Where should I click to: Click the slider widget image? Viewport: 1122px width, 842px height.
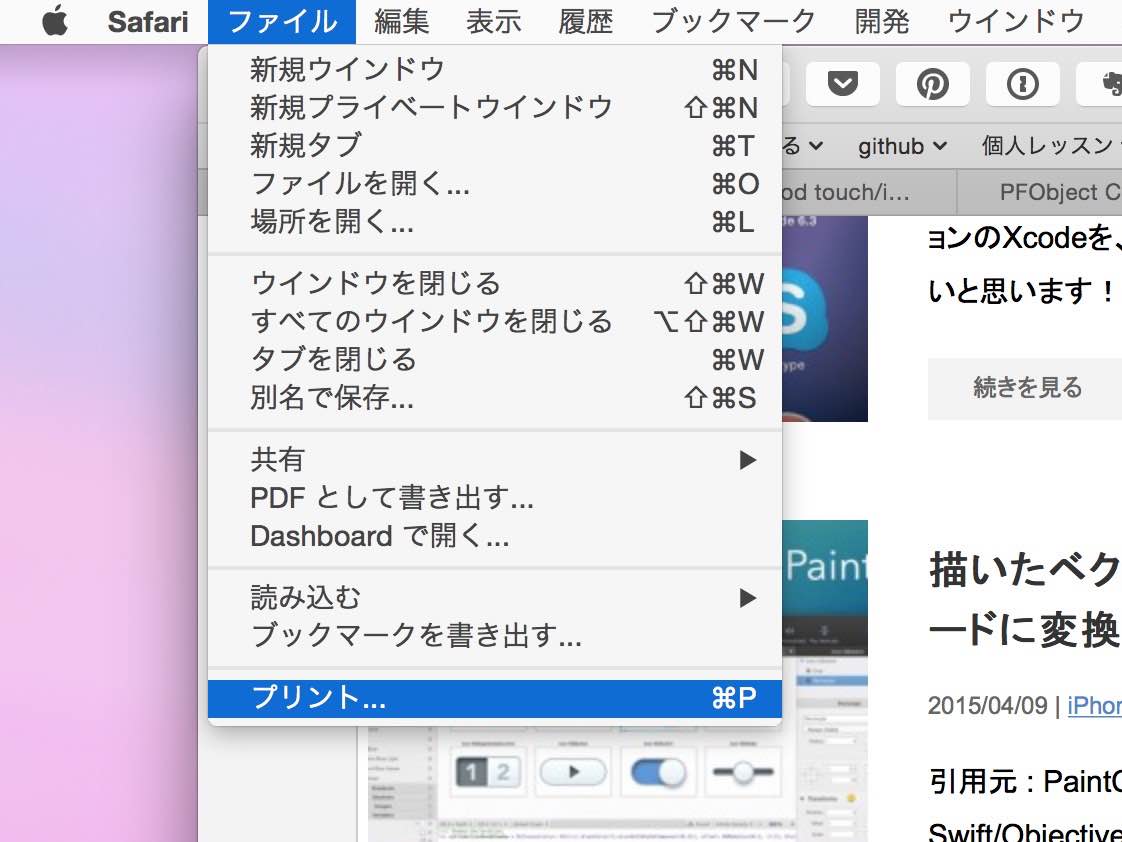743,772
